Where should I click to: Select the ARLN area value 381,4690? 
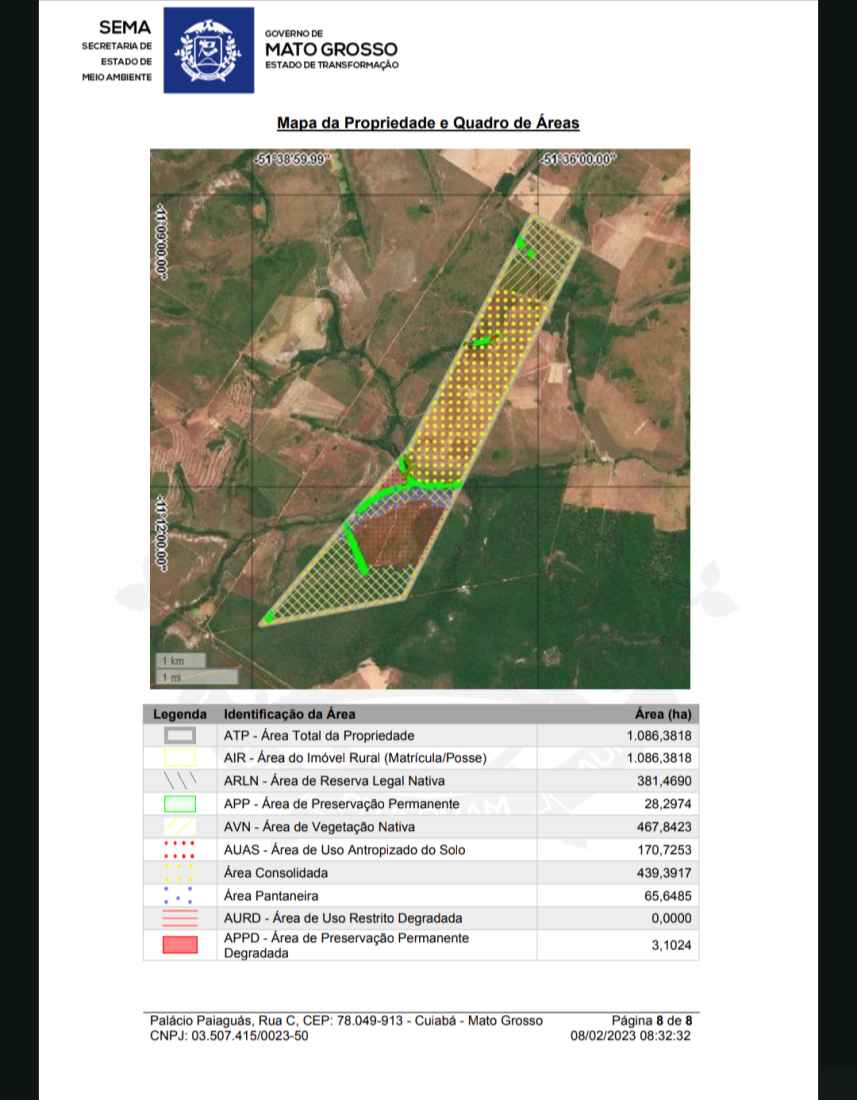pos(664,781)
